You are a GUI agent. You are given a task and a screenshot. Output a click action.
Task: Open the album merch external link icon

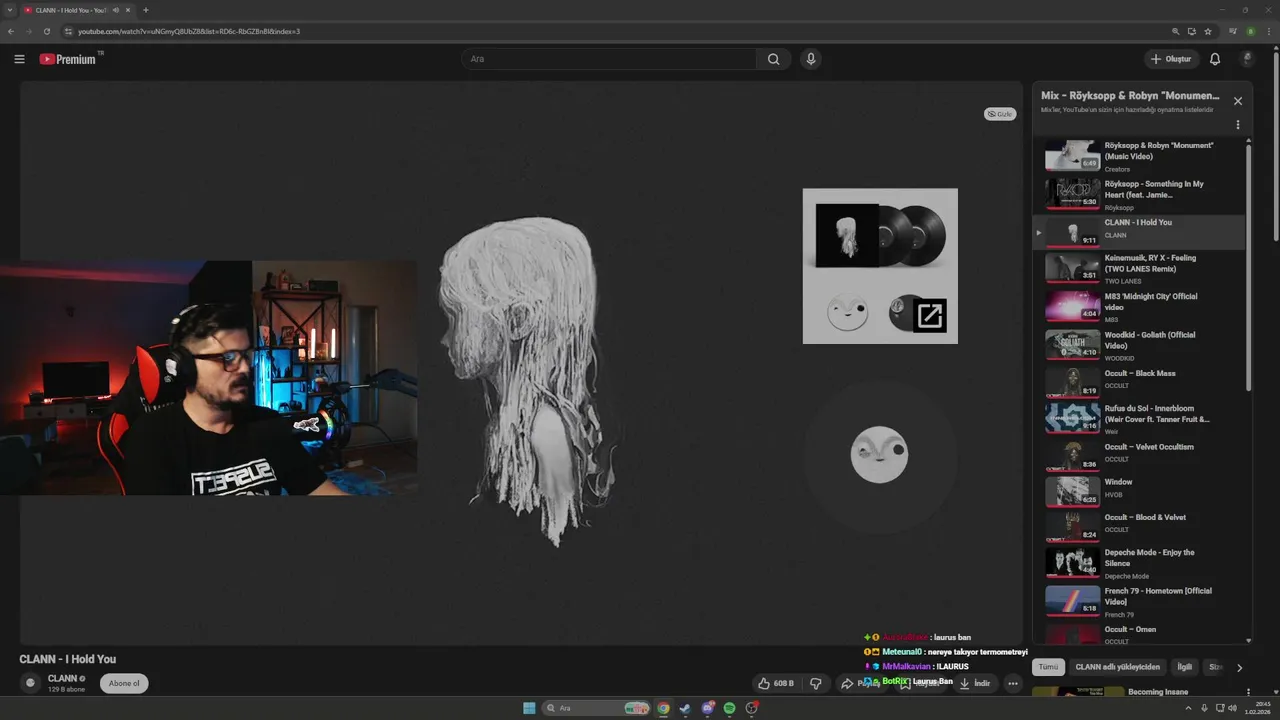pyautogui.click(x=930, y=316)
